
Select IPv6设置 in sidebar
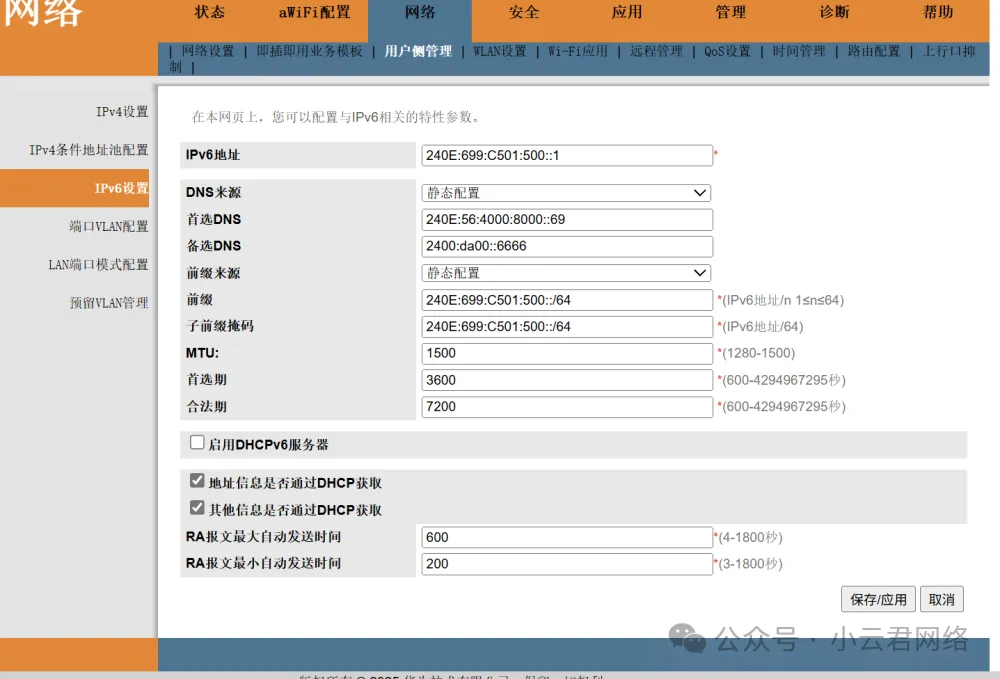(x=75, y=188)
